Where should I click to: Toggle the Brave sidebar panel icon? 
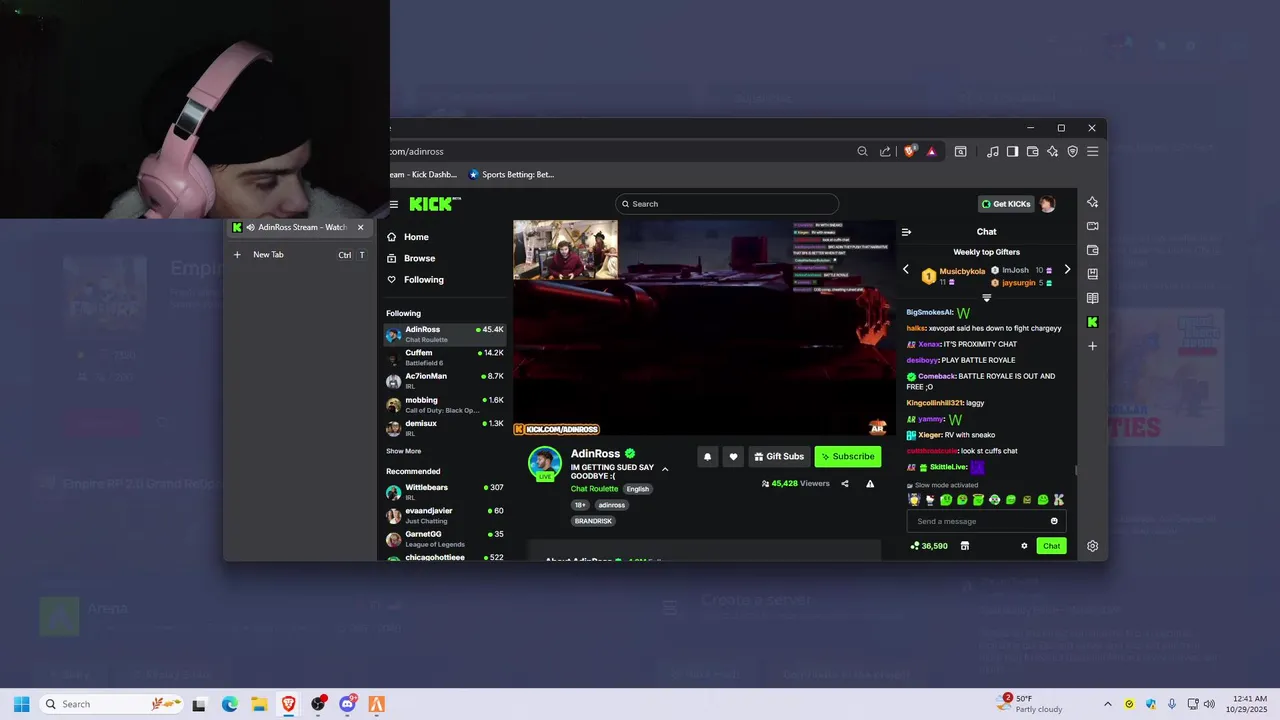(x=1012, y=152)
